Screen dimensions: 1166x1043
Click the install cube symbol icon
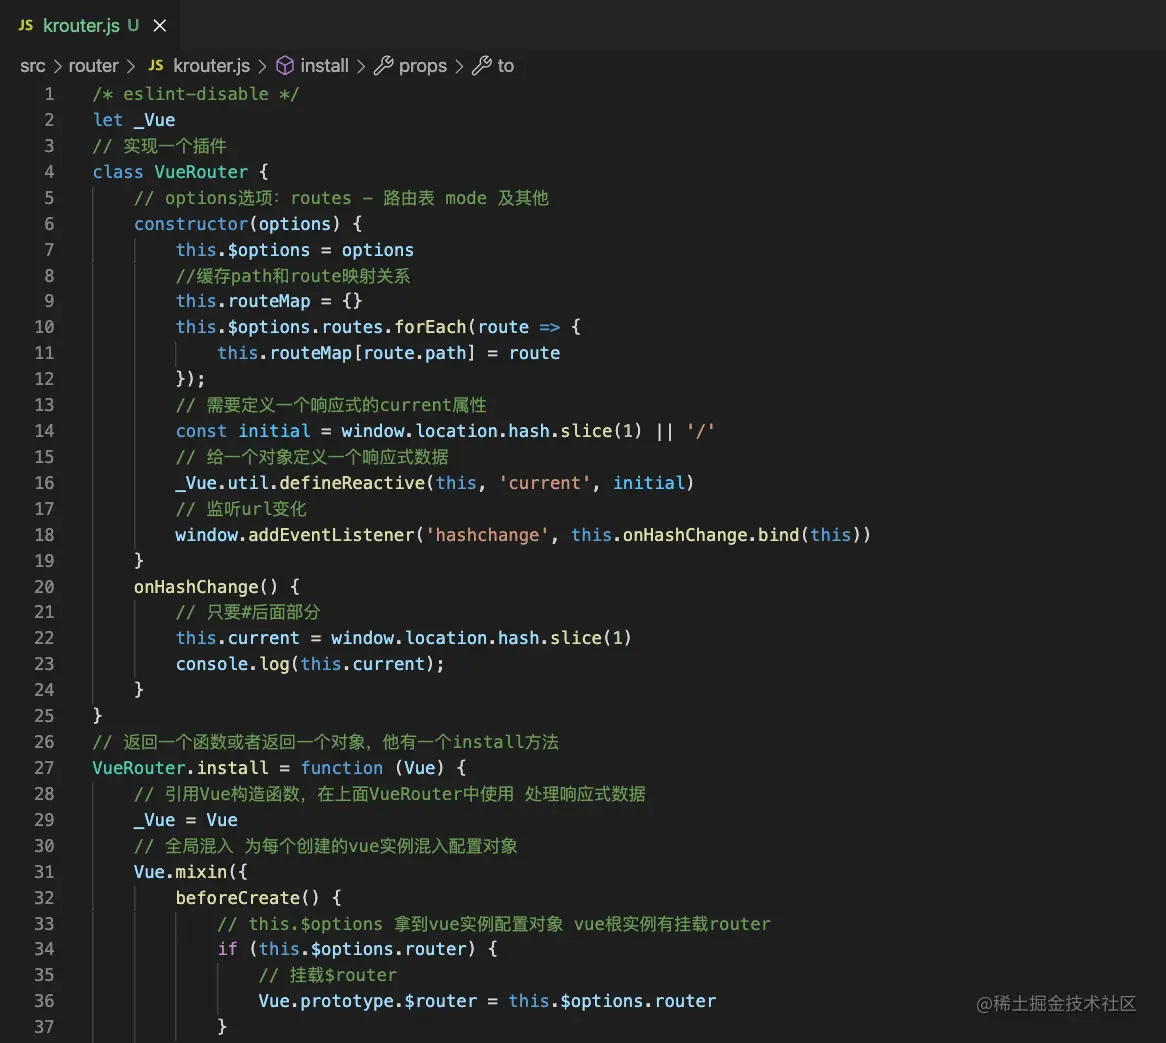285,66
